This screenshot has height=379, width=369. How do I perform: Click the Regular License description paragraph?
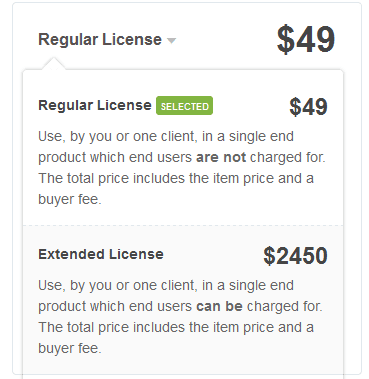[x=182, y=168]
